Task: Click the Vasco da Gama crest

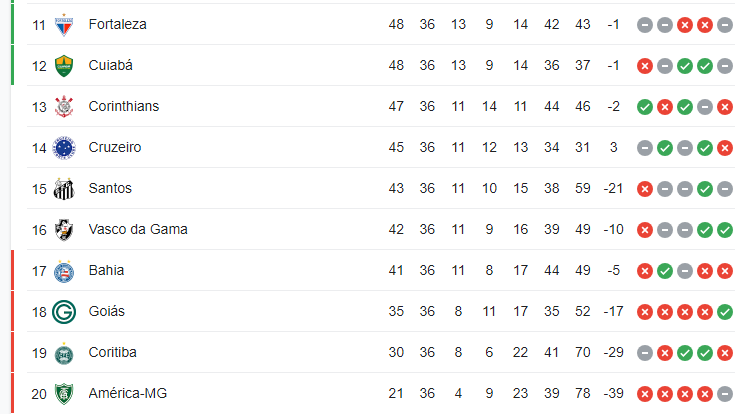Action: point(64,230)
